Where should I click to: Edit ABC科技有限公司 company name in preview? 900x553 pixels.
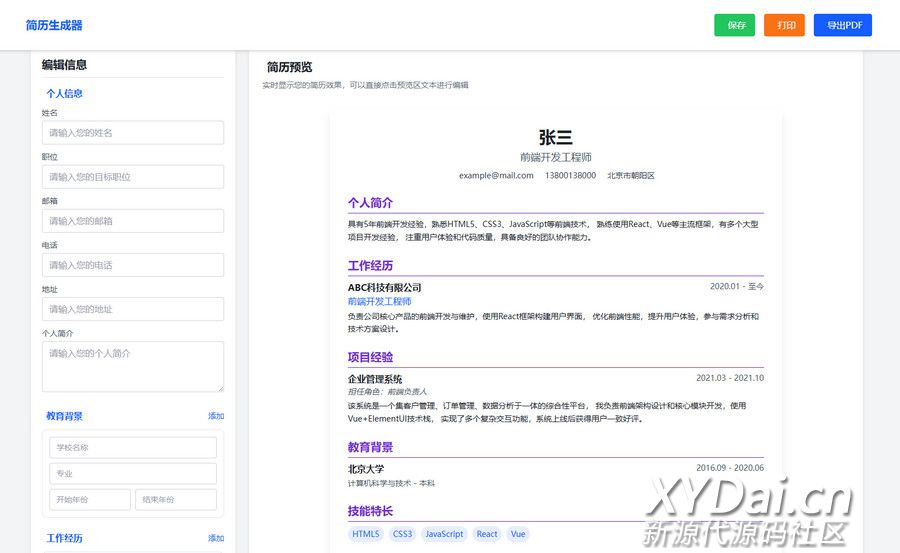point(385,287)
